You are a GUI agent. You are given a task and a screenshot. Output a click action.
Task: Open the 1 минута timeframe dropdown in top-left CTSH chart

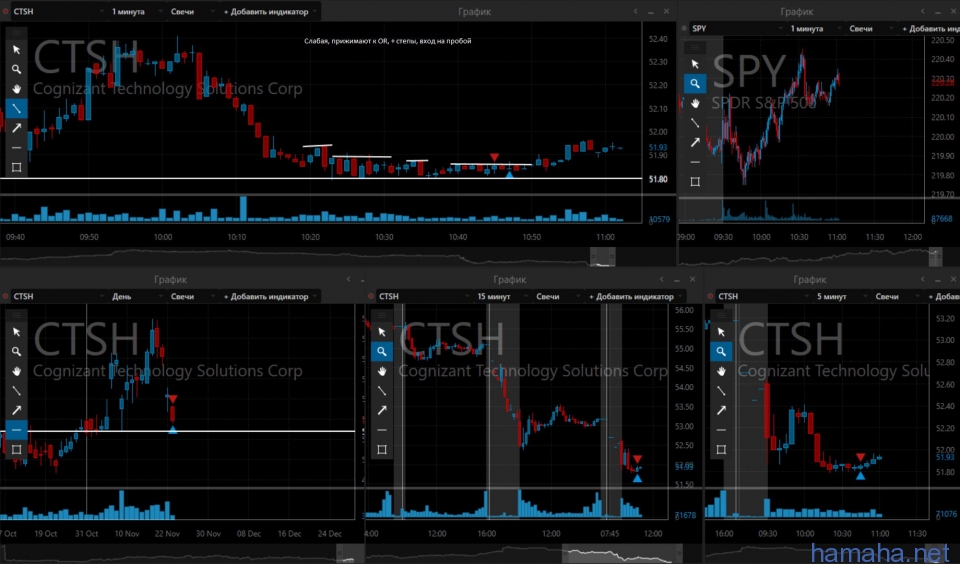(x=136, y=12)
